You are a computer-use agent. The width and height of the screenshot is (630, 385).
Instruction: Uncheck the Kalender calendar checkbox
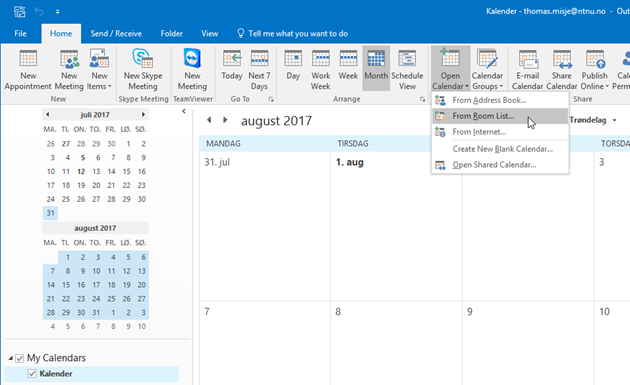[32, 374]
